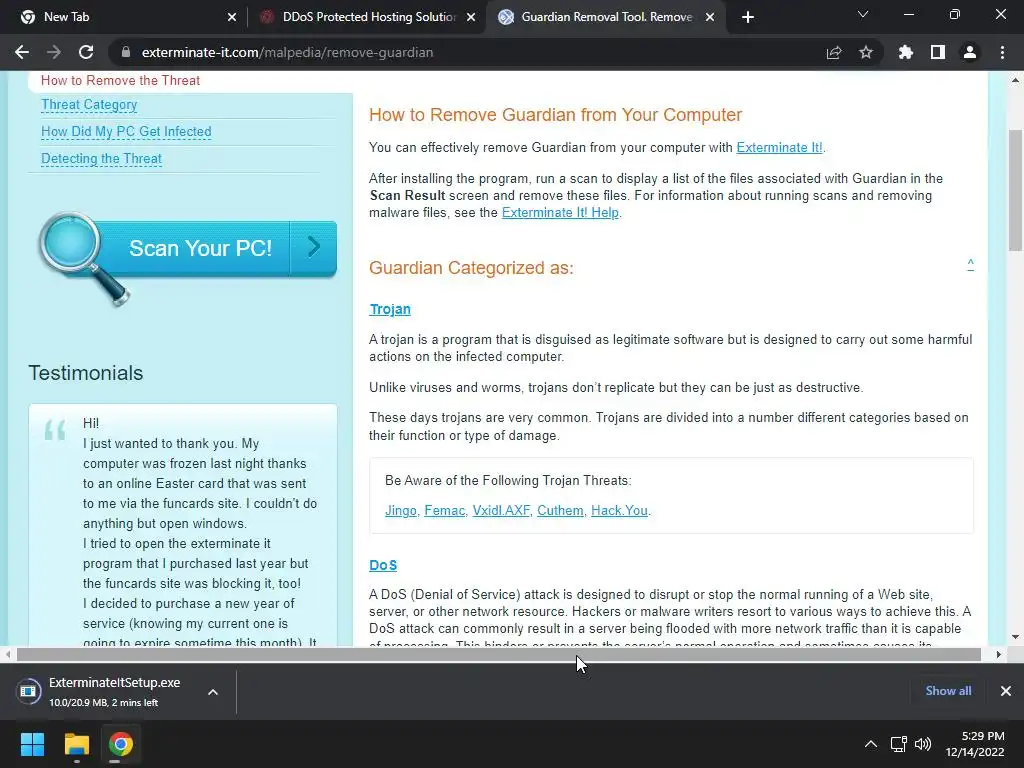This screenshot has width=1024, height=768.
Task: Open the Exterminate It! link
Action: click(779, 148)
